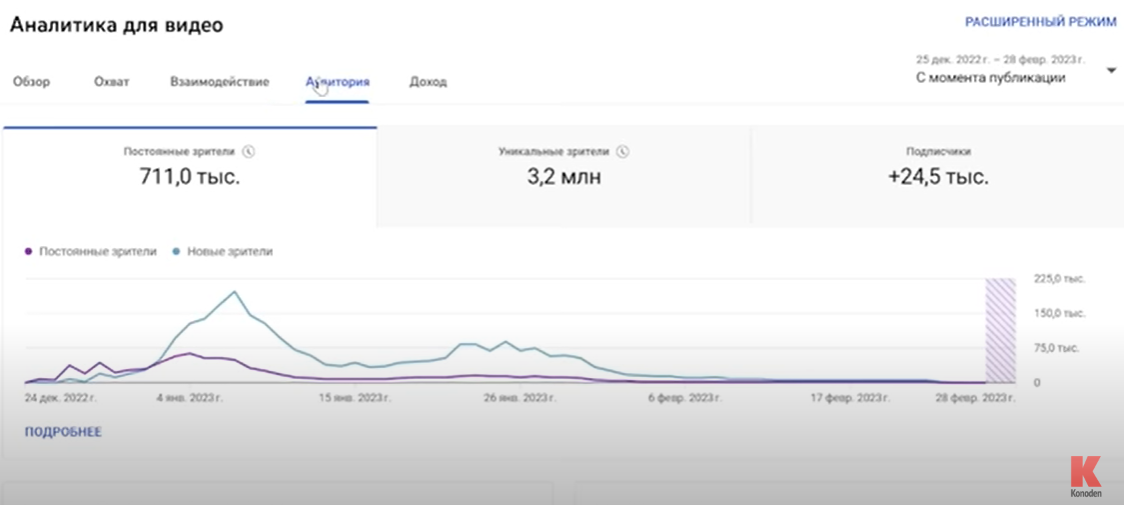Screen dimensions: 1124x505
Task: Click the 15 янв. 2023 г. axis label
Action: [x=353, y=397]
